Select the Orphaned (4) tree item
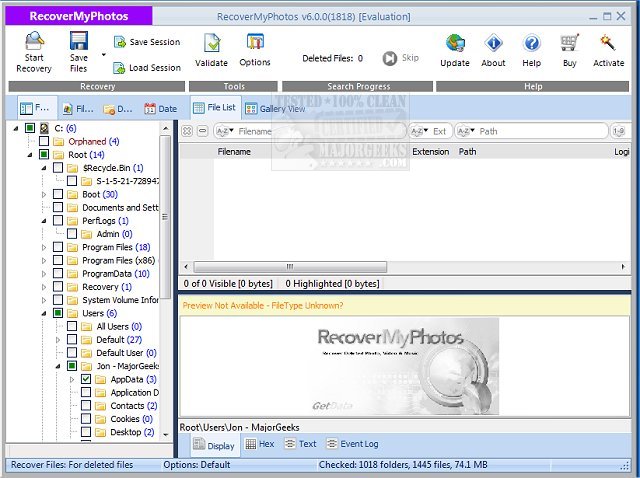 (93, 141)
